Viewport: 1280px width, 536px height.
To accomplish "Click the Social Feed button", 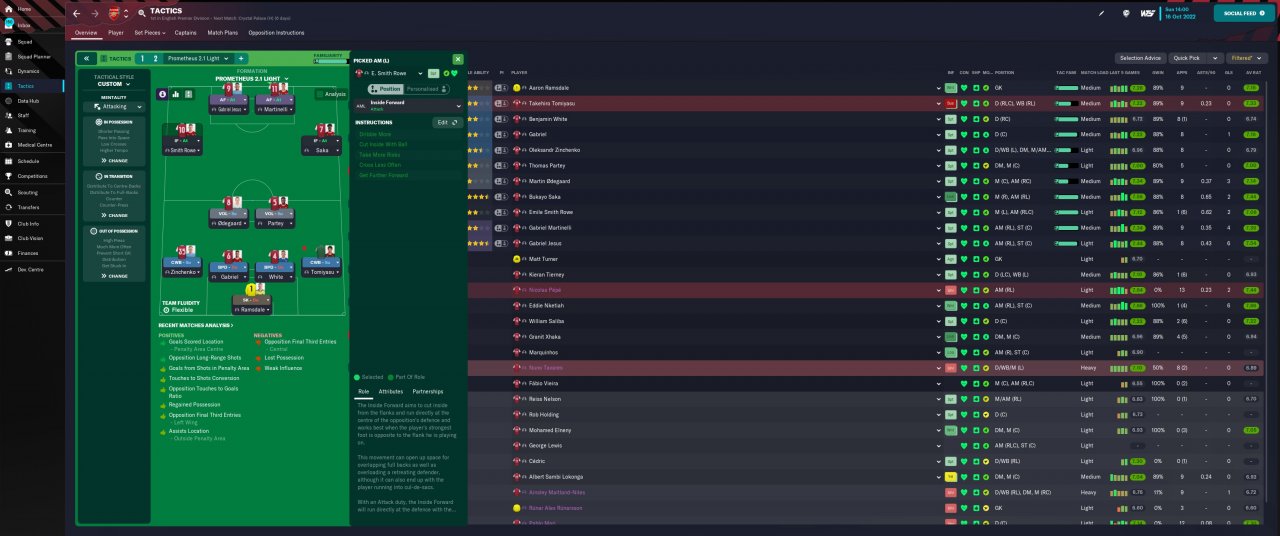I will (x=1244, y=13).
